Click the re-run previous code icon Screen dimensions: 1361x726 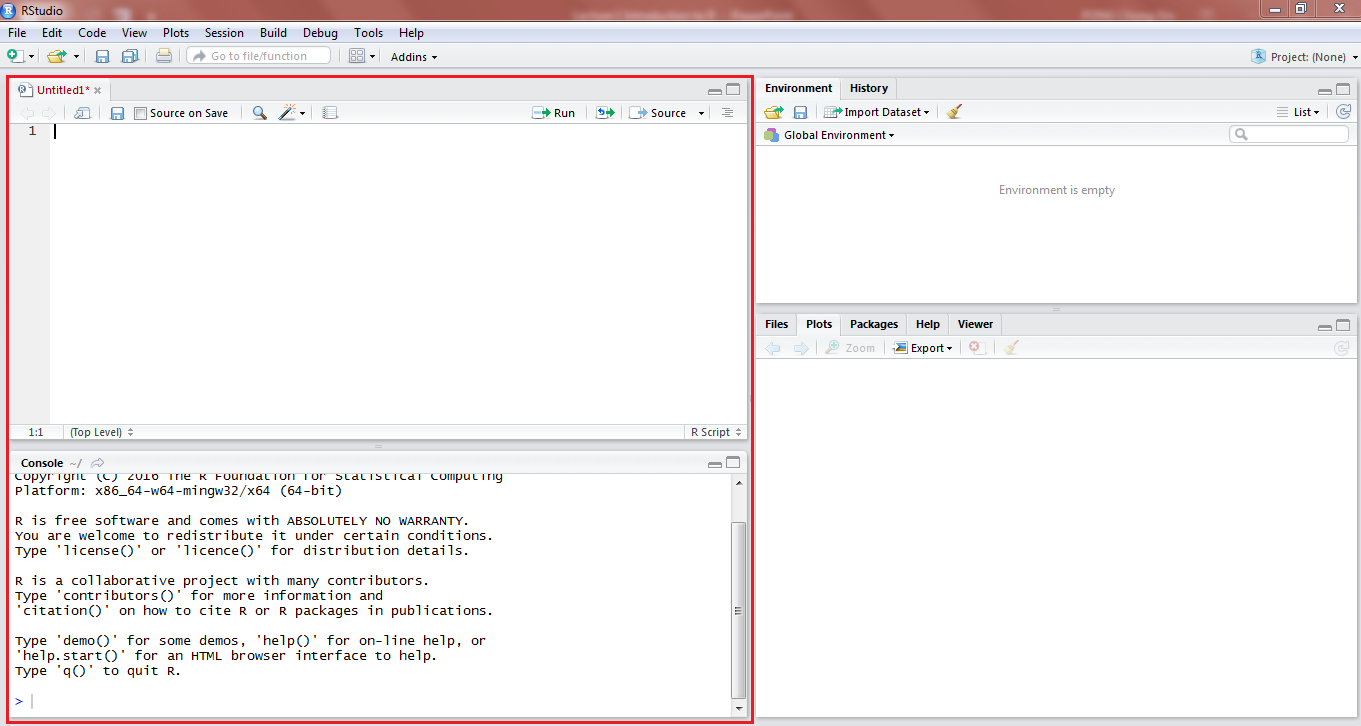point(604,113)
